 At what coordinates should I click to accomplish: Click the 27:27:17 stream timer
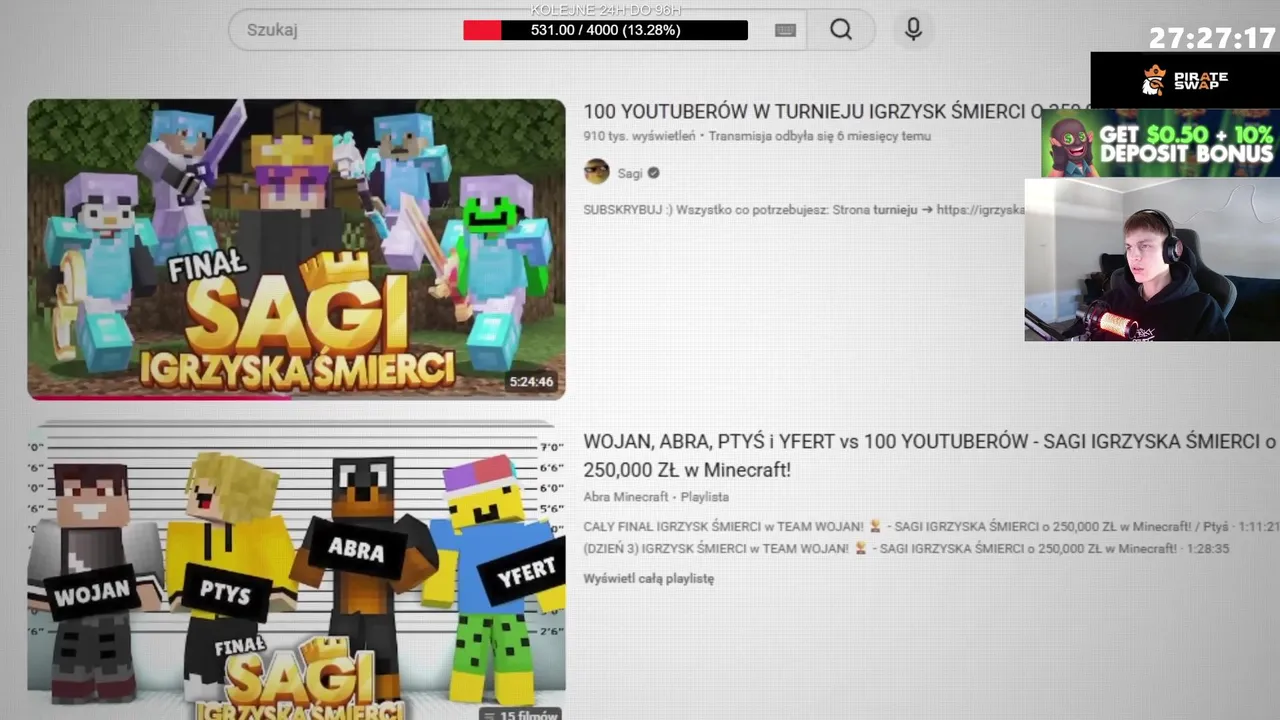pos(1212,38)
